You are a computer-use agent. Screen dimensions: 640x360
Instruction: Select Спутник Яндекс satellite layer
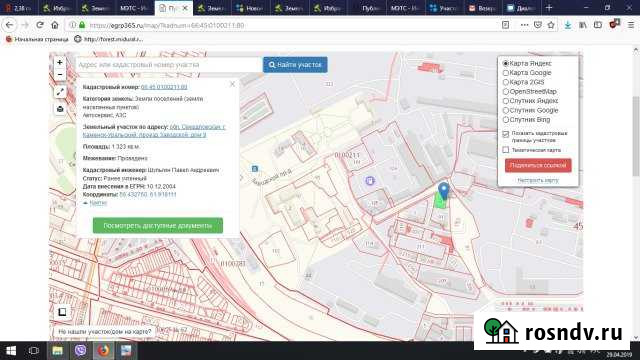505,101
